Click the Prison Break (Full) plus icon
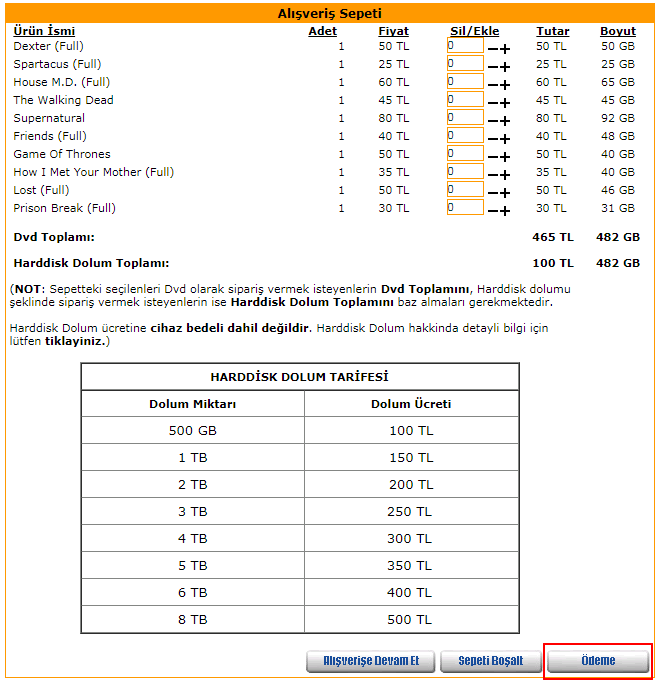This screenshot has height=700, width=660. click(x=505, y=211)
